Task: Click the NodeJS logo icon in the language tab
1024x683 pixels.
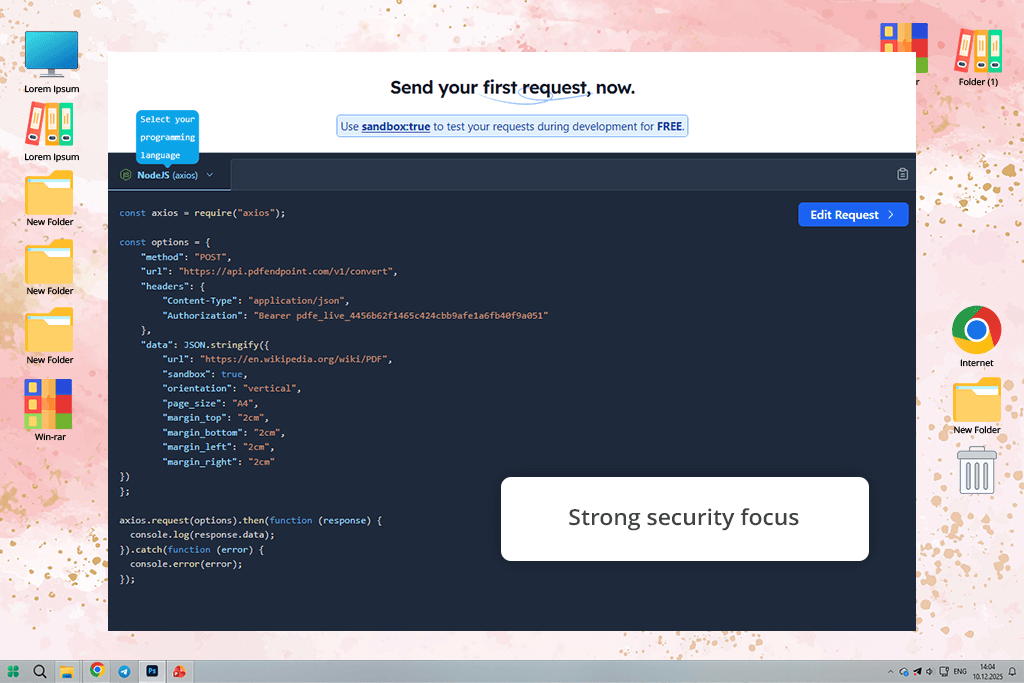Action: coord(125,175)
